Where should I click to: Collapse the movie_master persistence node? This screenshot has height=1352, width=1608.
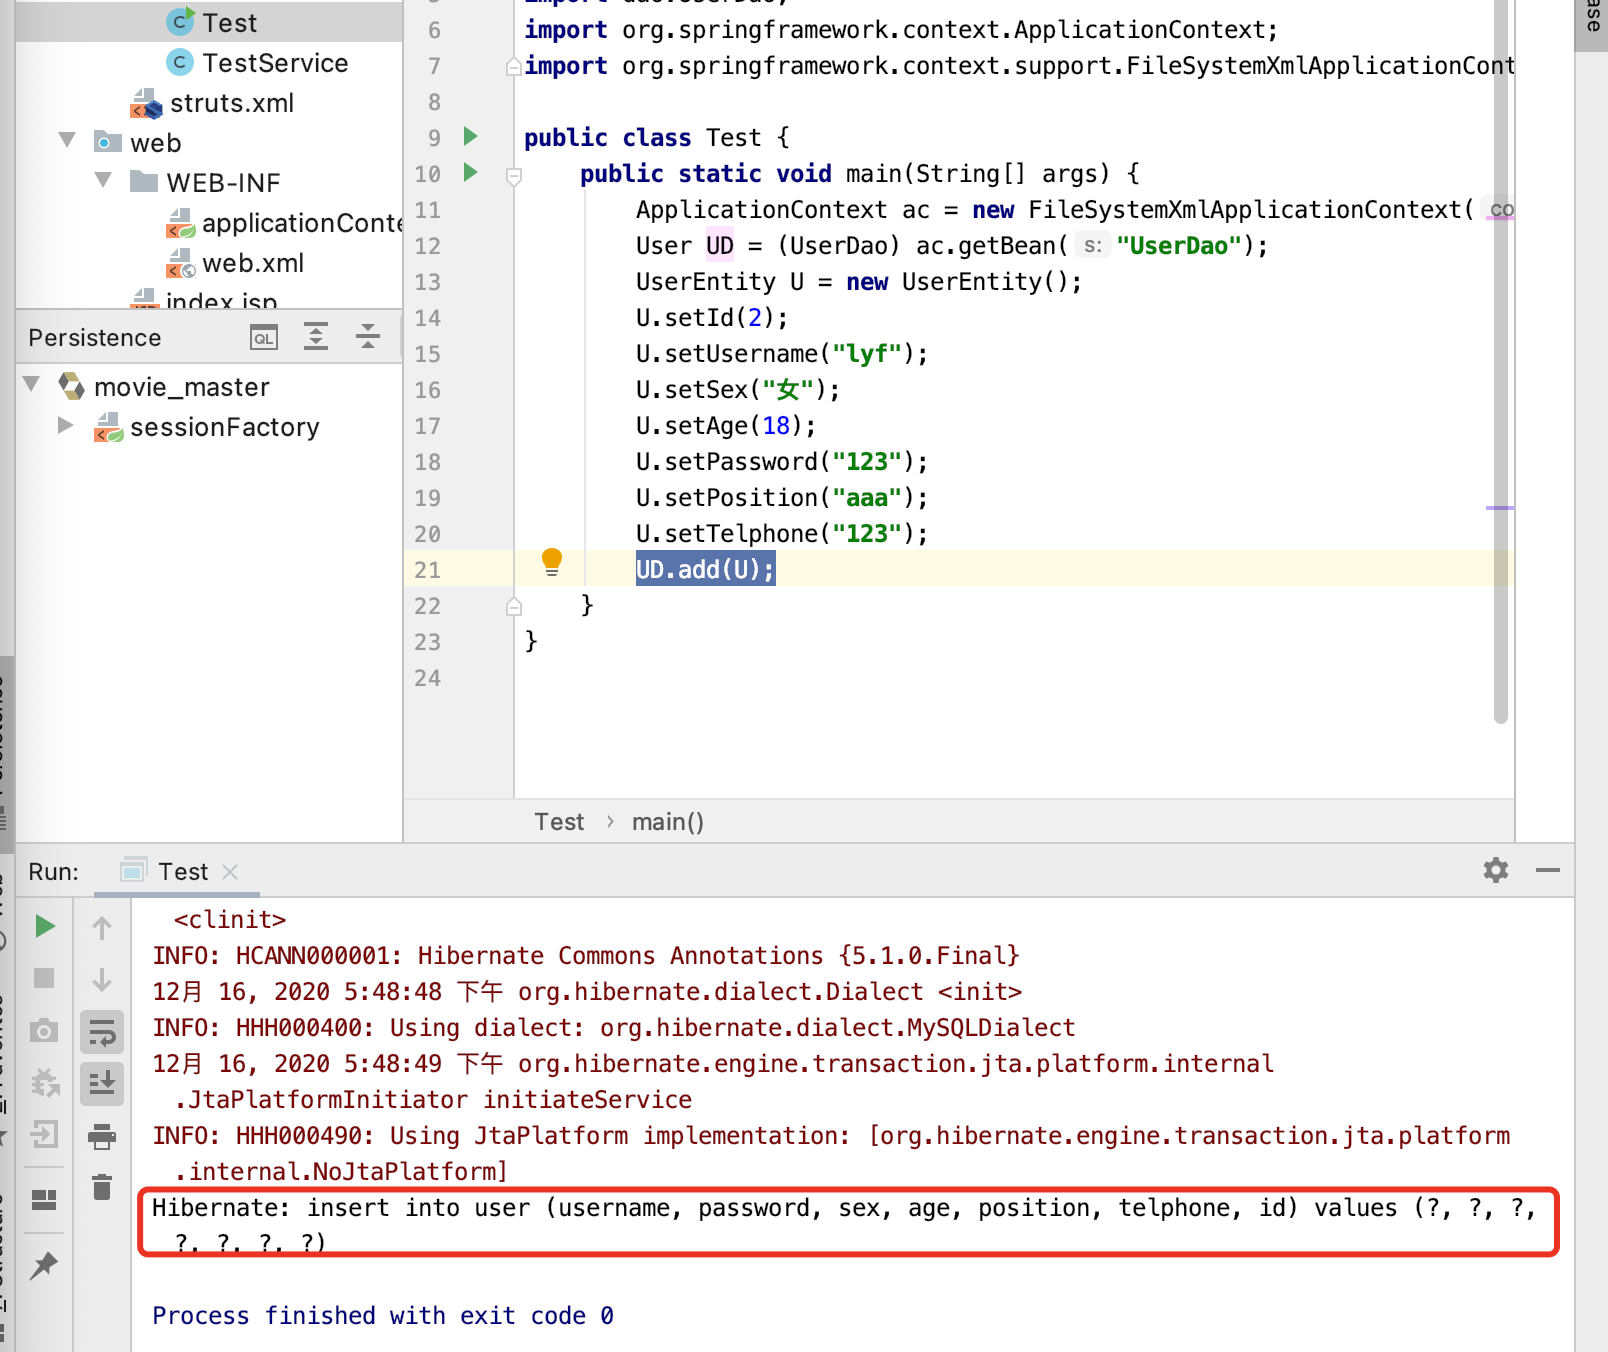32,385
